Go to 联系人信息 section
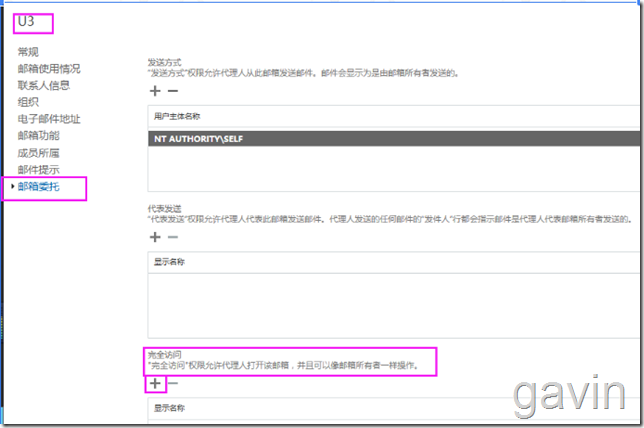 (x=44, y=85)
